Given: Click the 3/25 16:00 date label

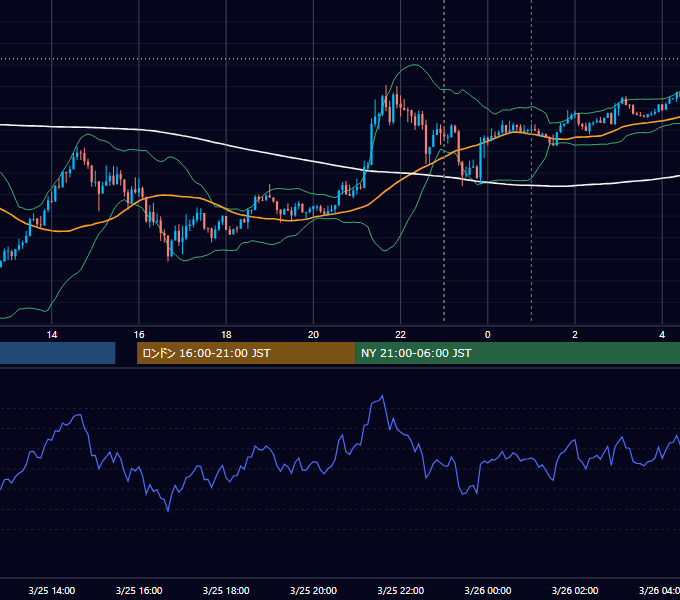Looking at the screenshot, I should point(139,590).
